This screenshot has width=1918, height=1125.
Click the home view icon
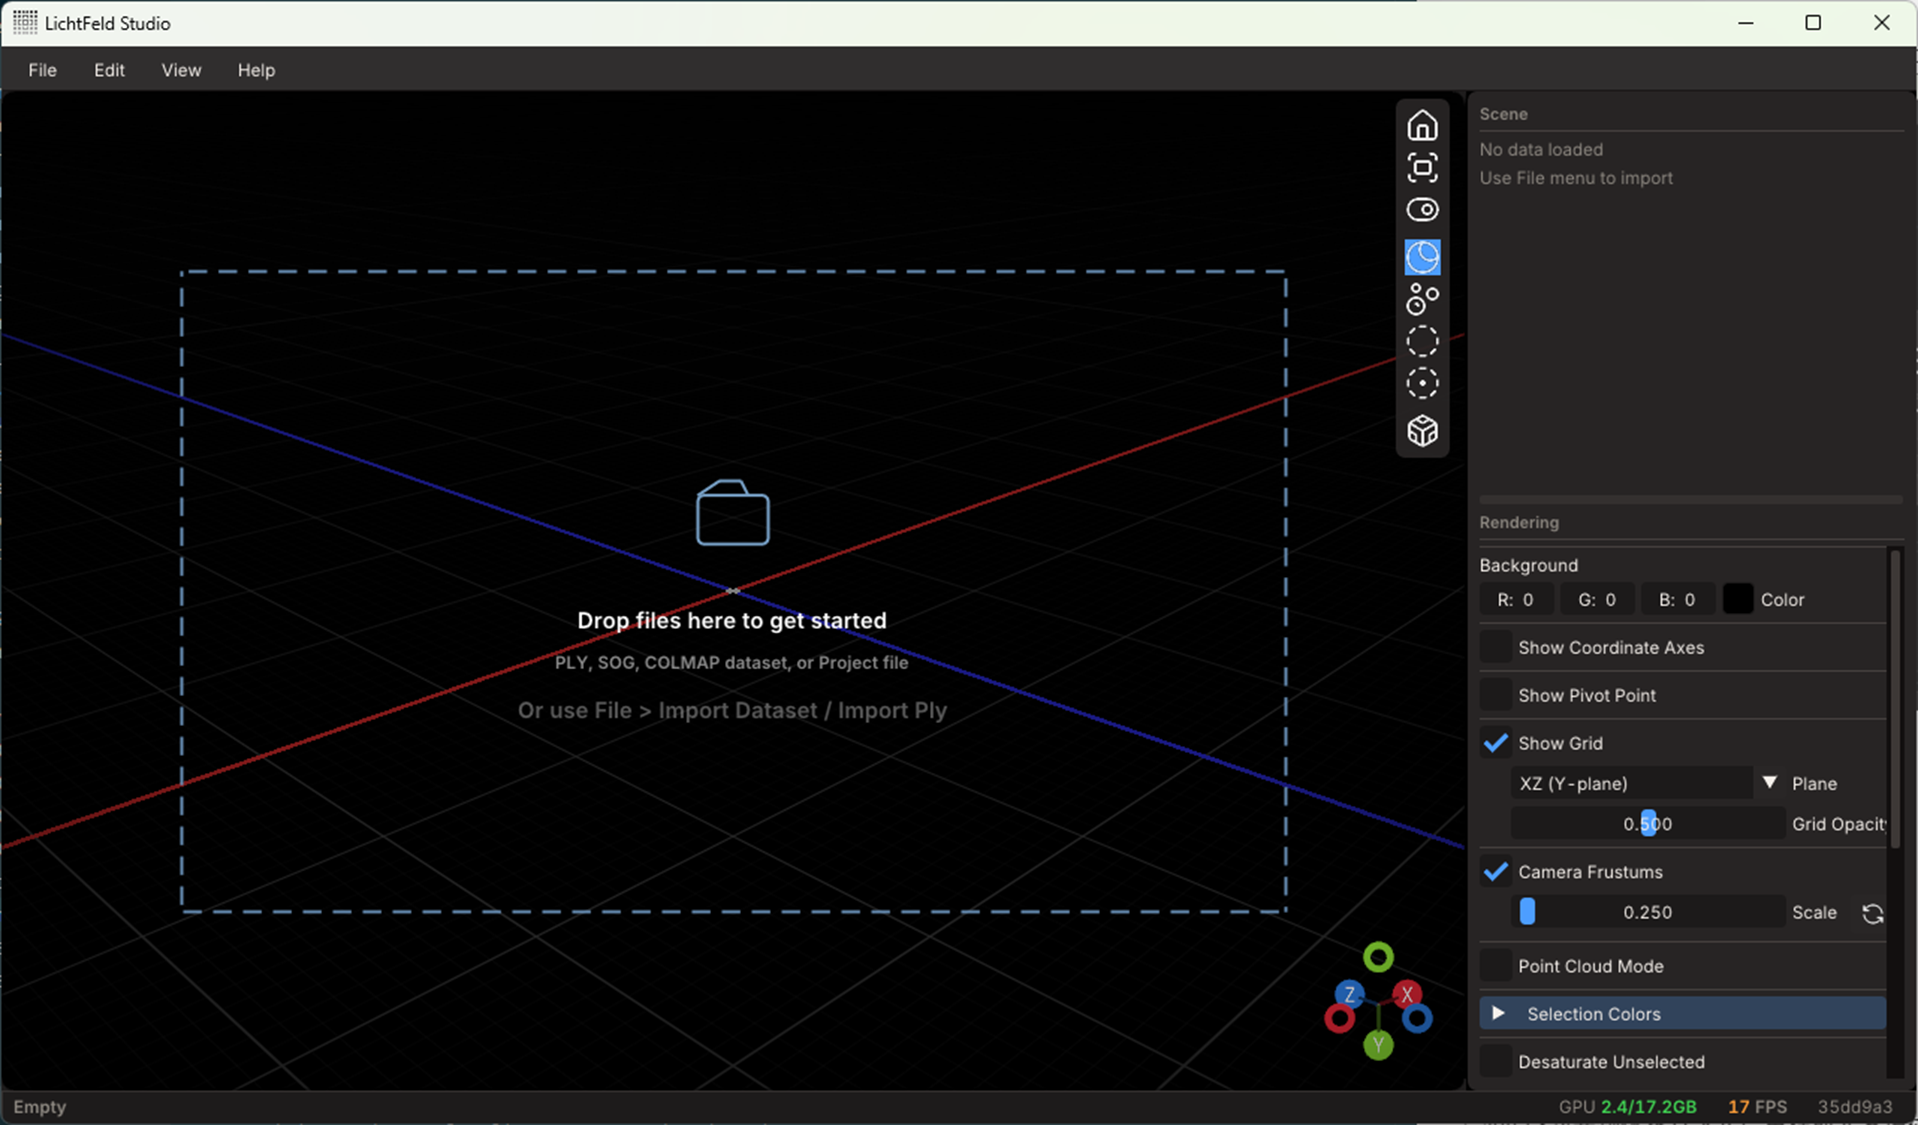point(1422,126)
